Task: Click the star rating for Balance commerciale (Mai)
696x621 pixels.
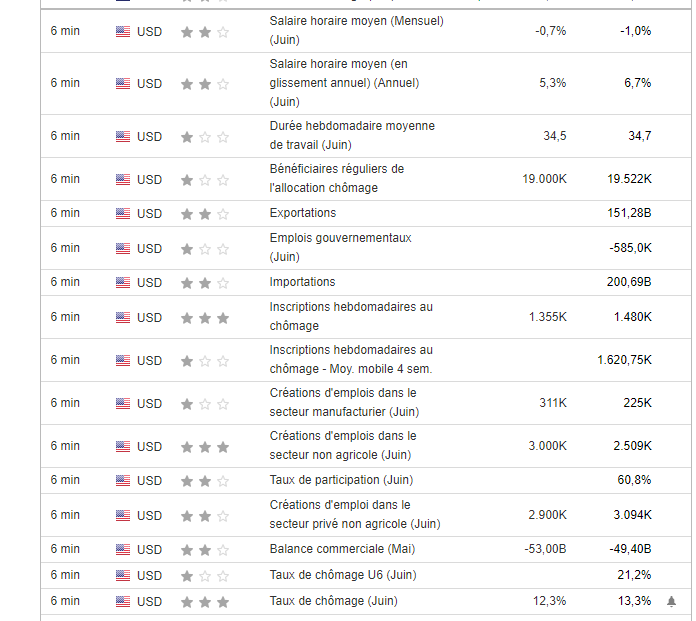Action: click(204, 549)
